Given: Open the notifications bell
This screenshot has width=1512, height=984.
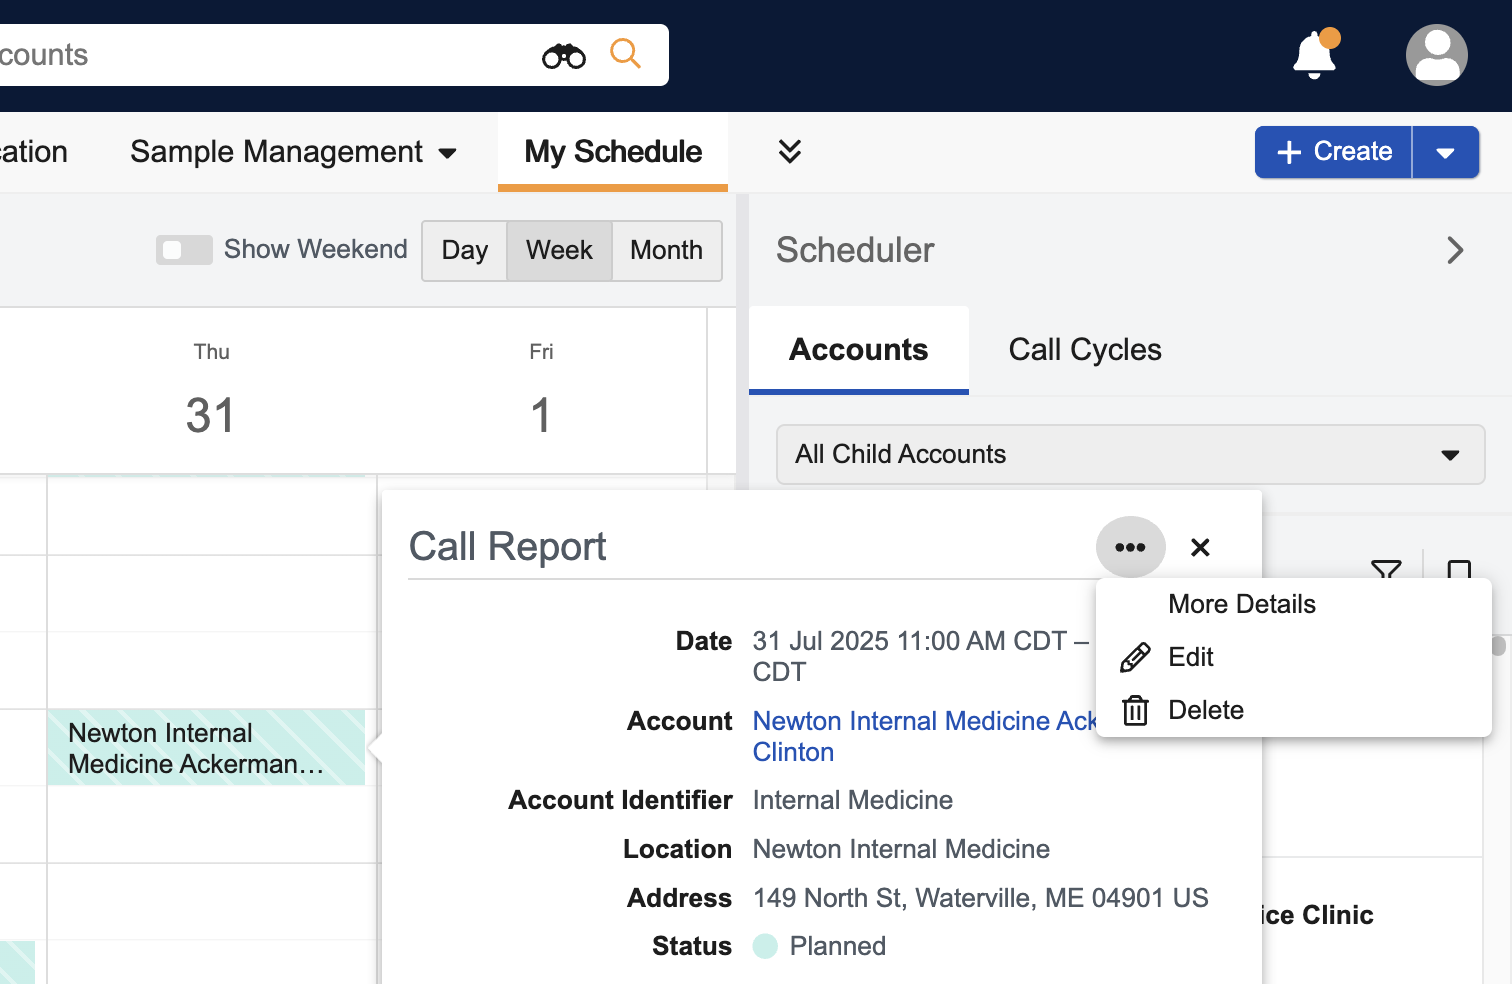Looking at the screenshot, I should click(1314, 55).
